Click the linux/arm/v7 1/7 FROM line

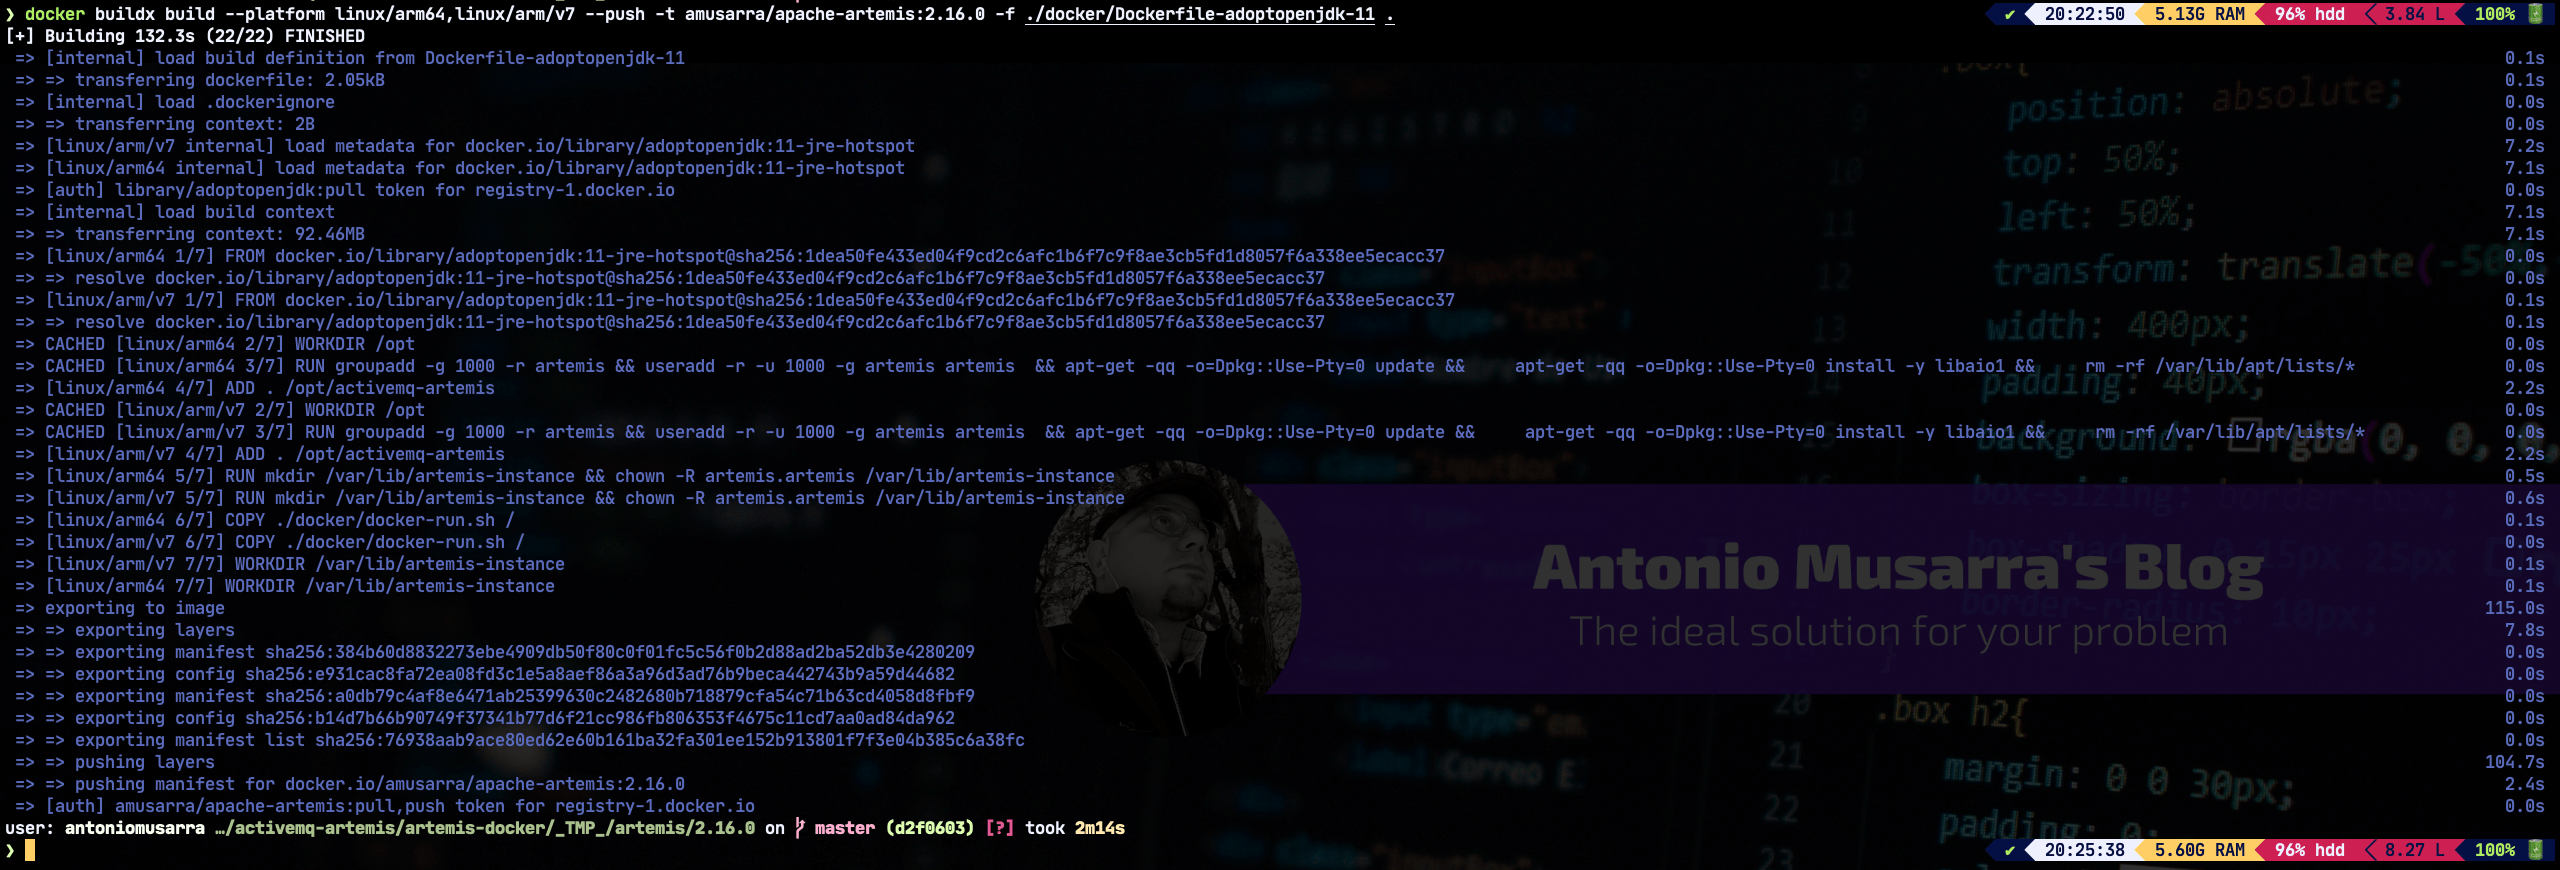(735, 300)
